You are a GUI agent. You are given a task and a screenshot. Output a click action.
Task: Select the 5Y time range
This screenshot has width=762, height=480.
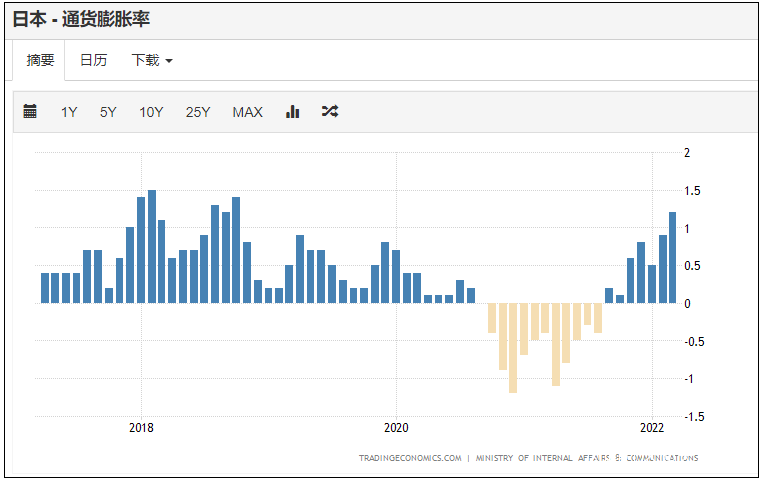click(x=108, y=112)
